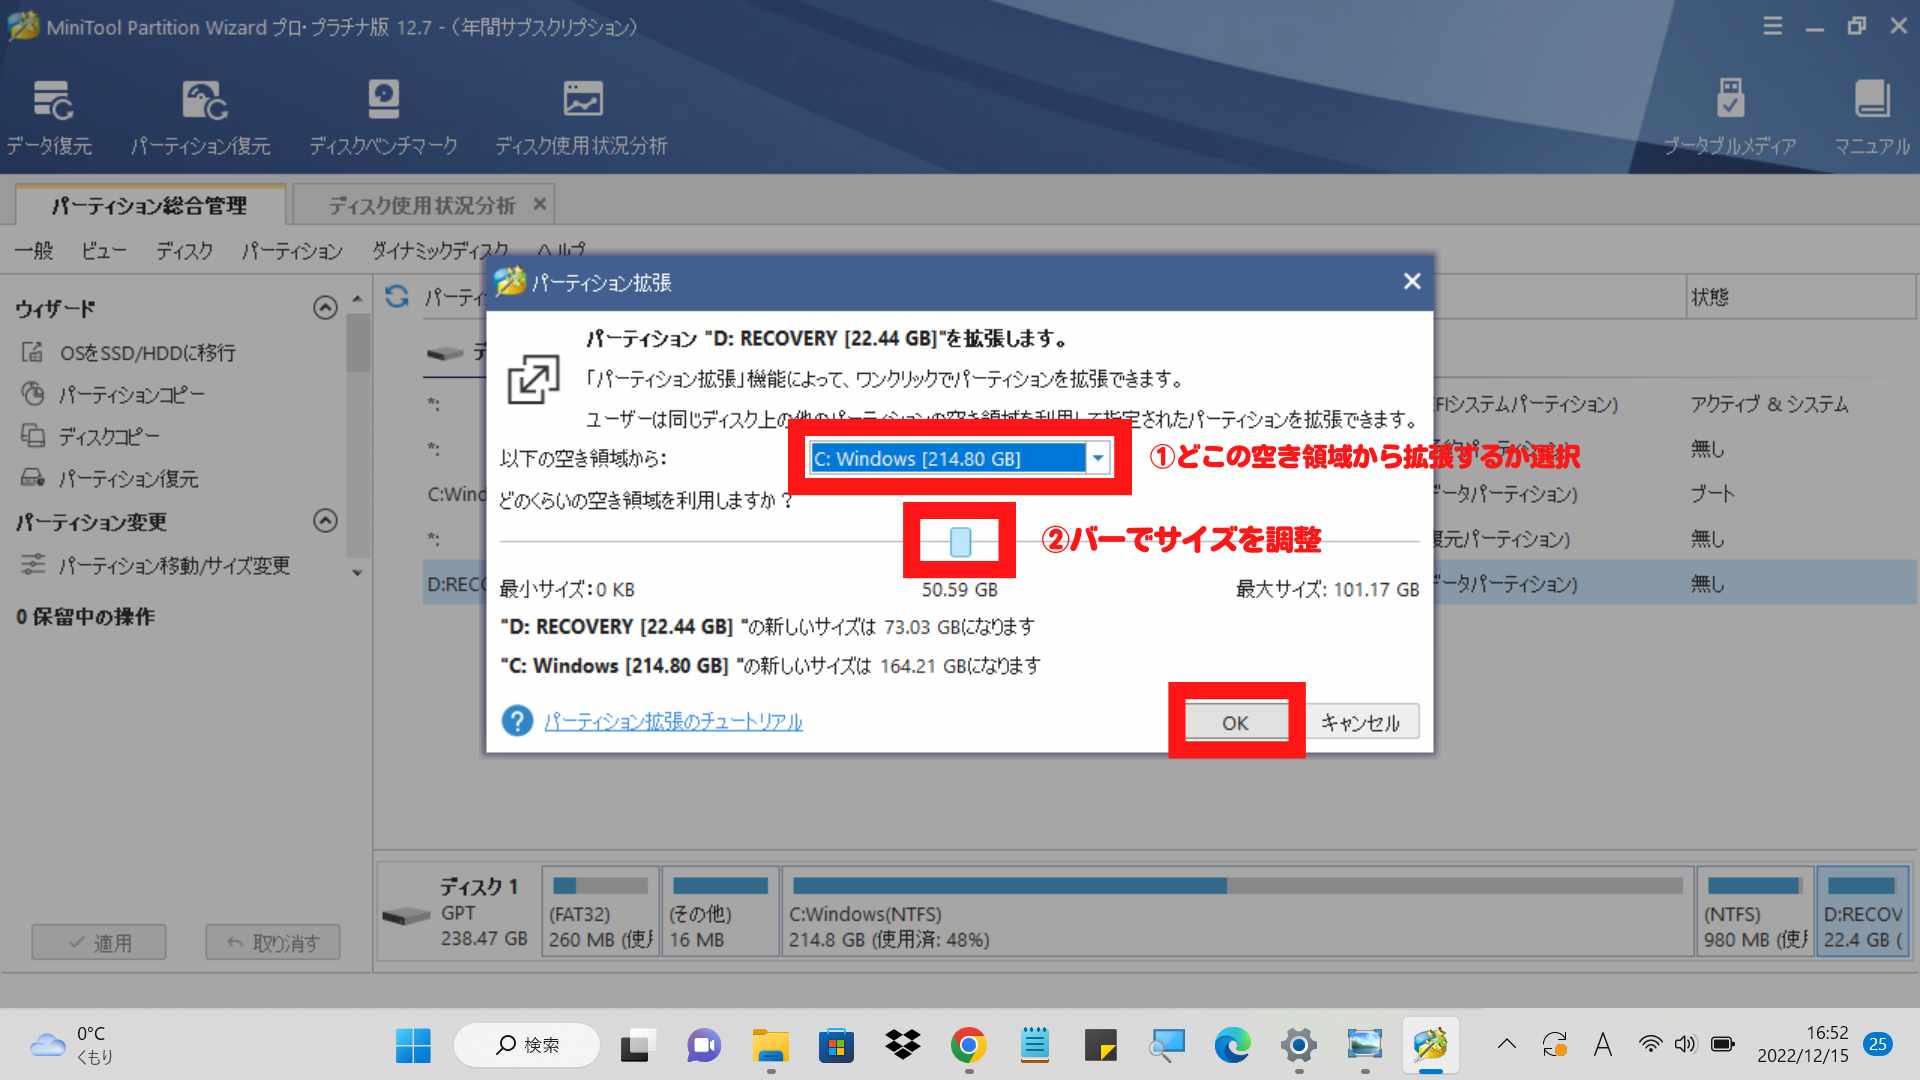Click the free space size slider handle
1920x1080 pixels.
pyautogui.click(x=960, y=542)
